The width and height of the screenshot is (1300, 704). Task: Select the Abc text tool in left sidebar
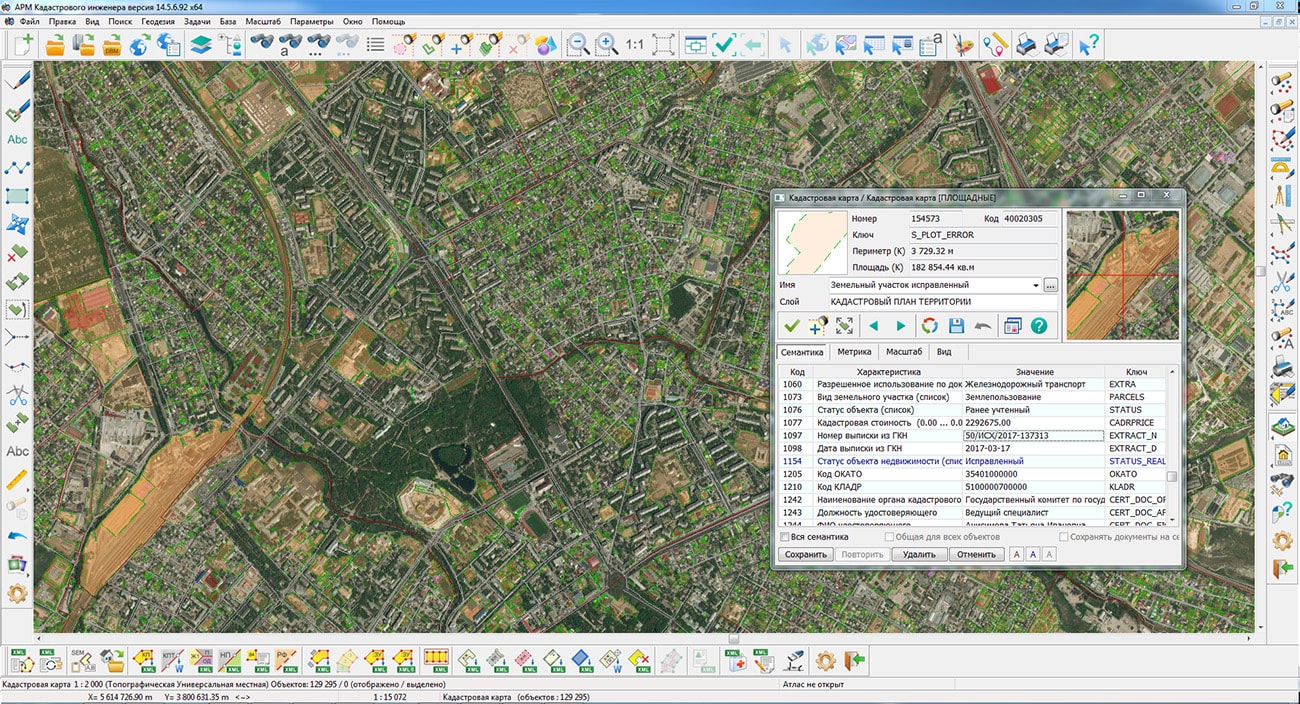coord(17,139)
